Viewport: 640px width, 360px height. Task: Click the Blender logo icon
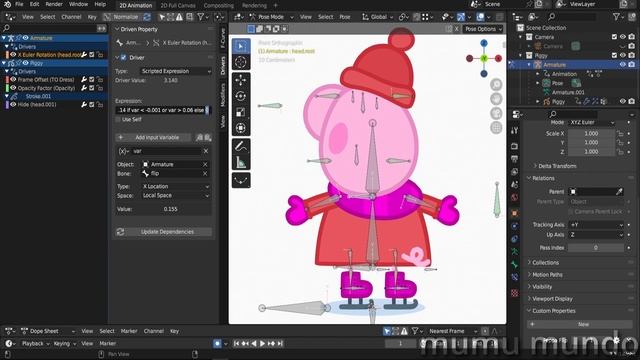pos(7,4)
